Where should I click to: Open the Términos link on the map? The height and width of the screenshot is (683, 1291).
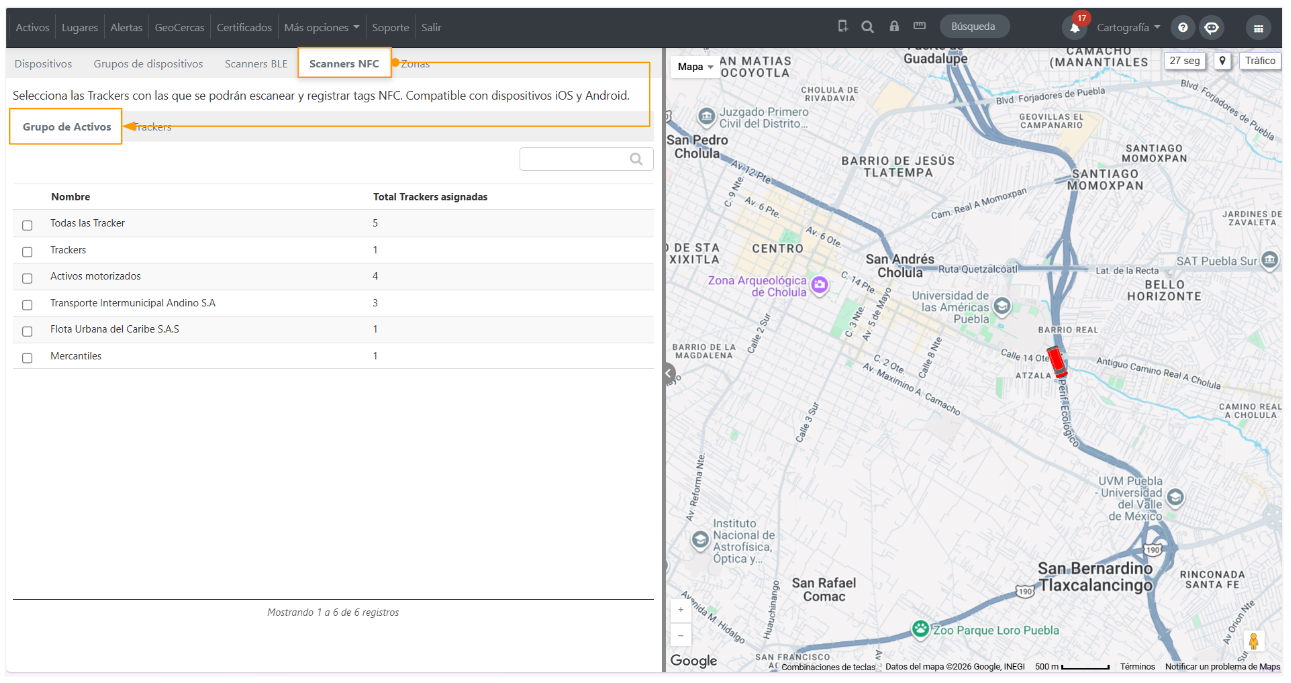click(x=1137, y=667)
